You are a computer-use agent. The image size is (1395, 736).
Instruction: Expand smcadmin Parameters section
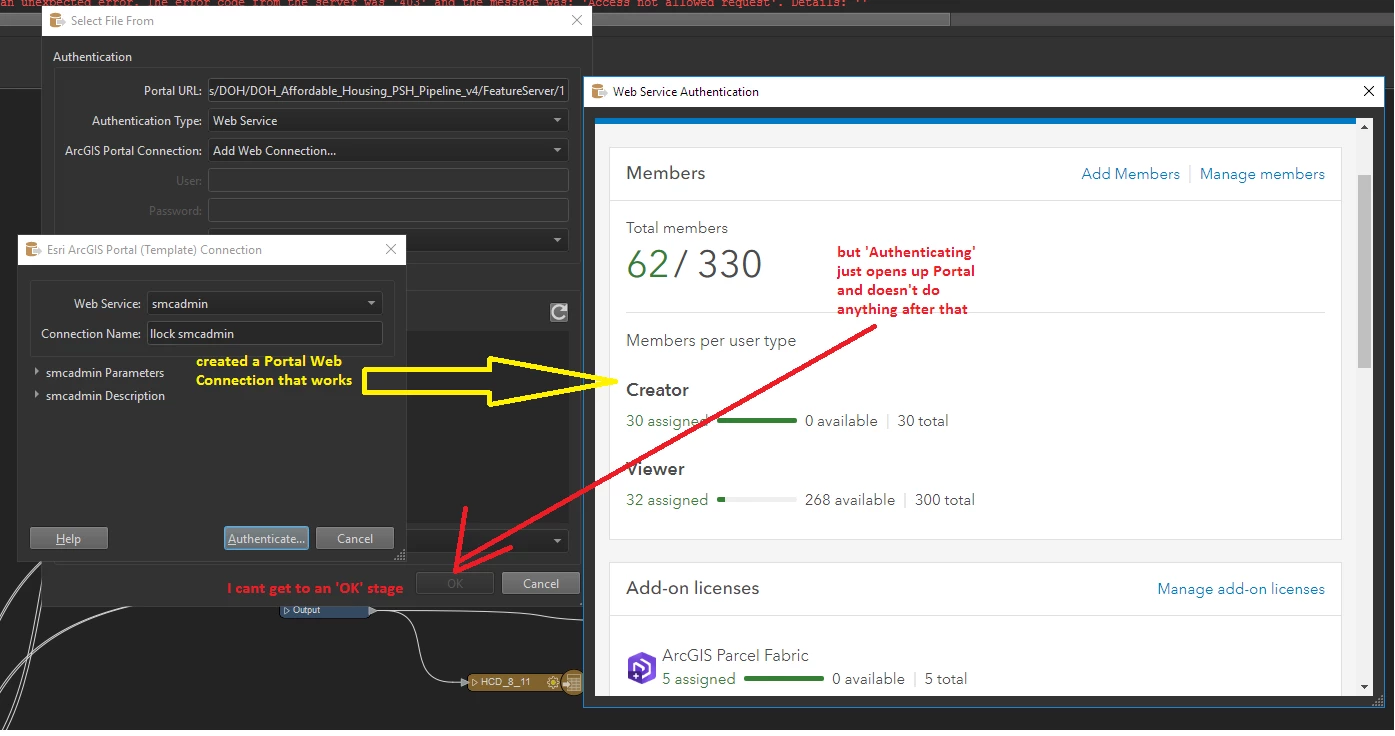(x=37, y=372)
